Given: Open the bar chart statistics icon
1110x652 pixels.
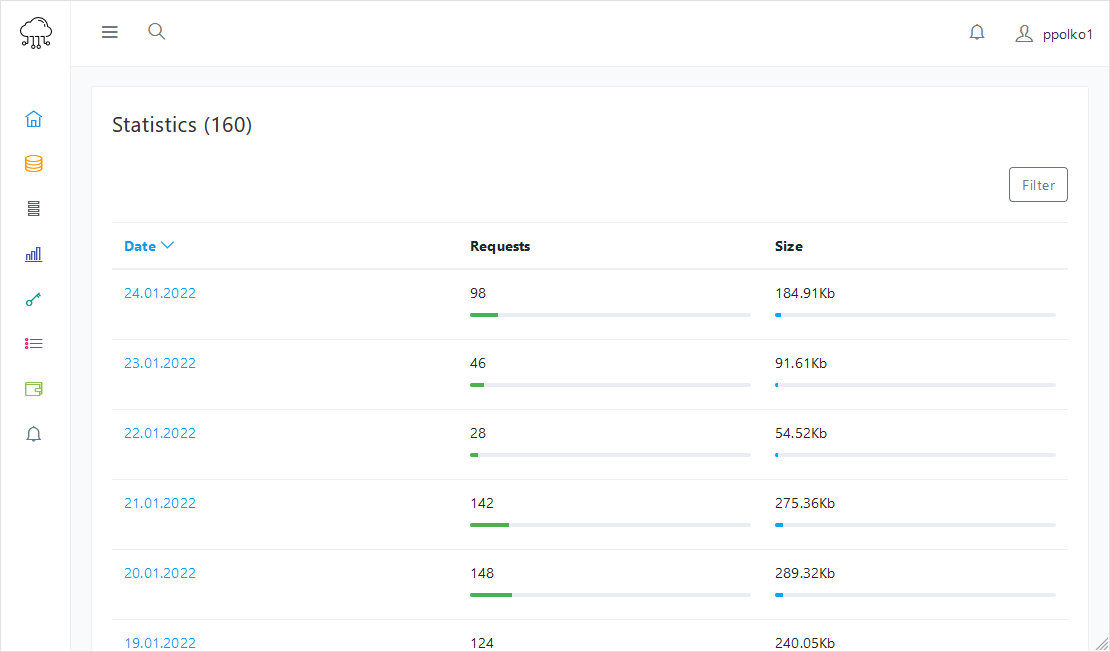Looking at the screenshot, I should 34,254.
